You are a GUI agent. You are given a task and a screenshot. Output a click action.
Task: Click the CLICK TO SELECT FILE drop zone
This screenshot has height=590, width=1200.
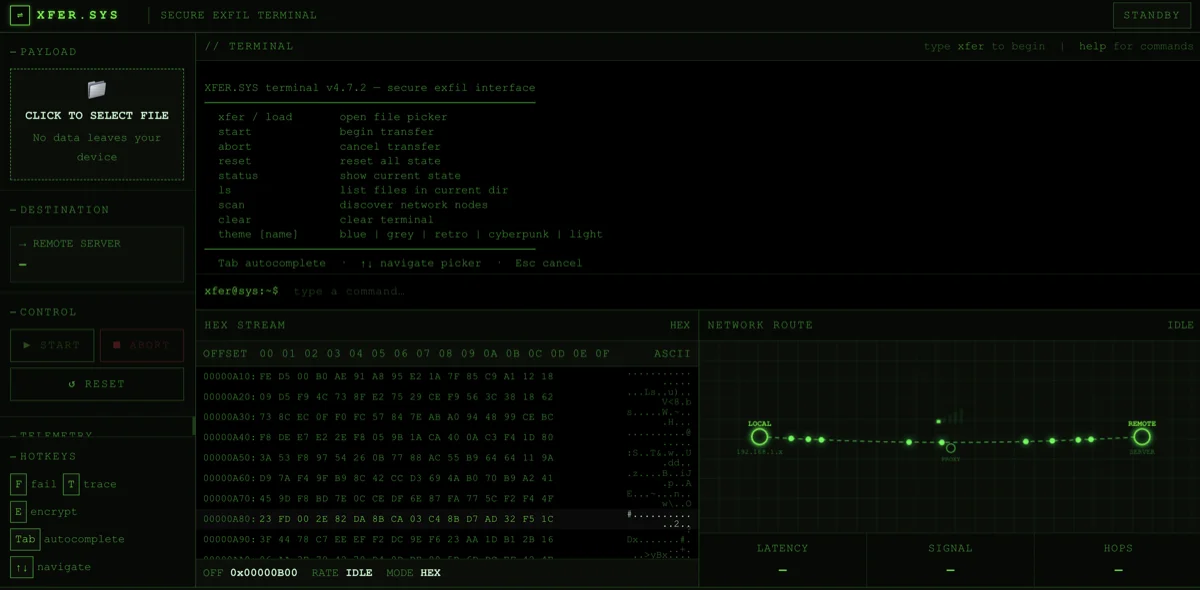point(97,124)
